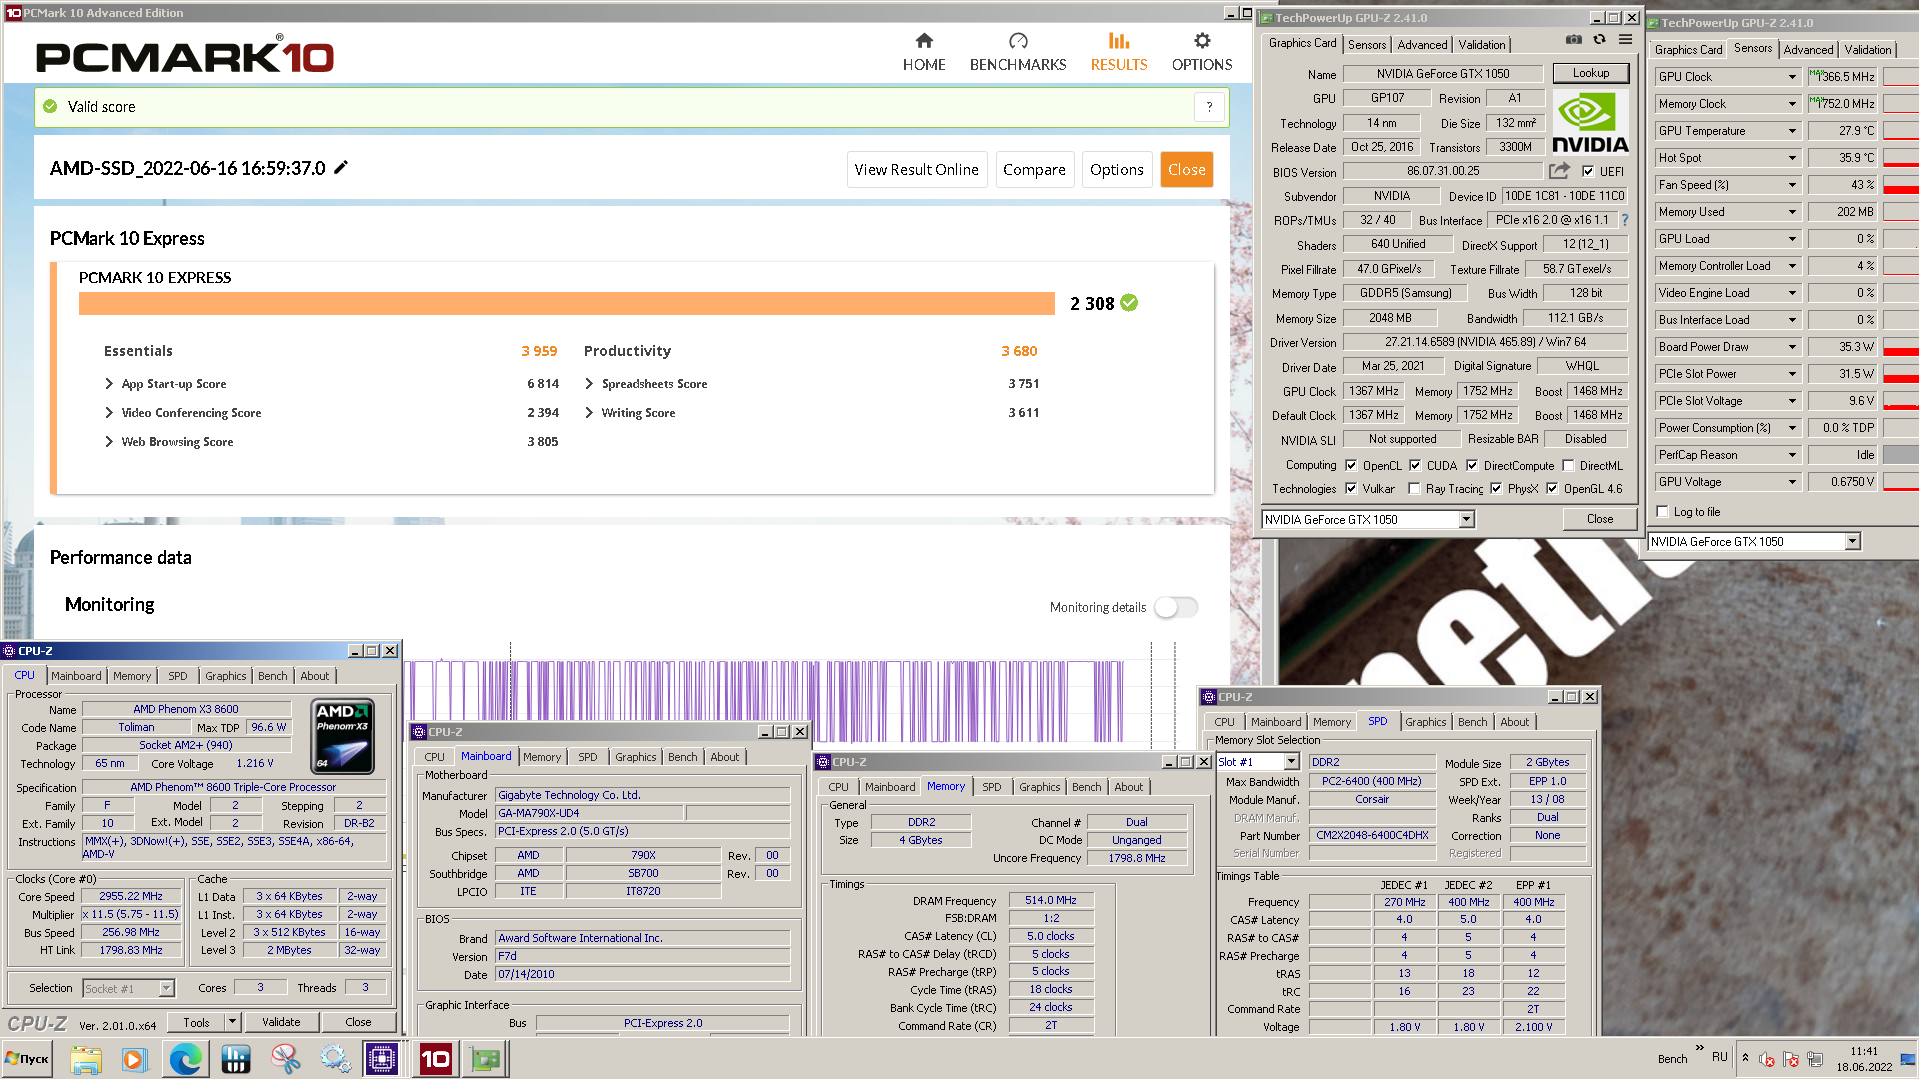This screenshot has height=1079, width=1919.
Task: Toggle the Vulkan checkbox
Action: pos(1351,488)
